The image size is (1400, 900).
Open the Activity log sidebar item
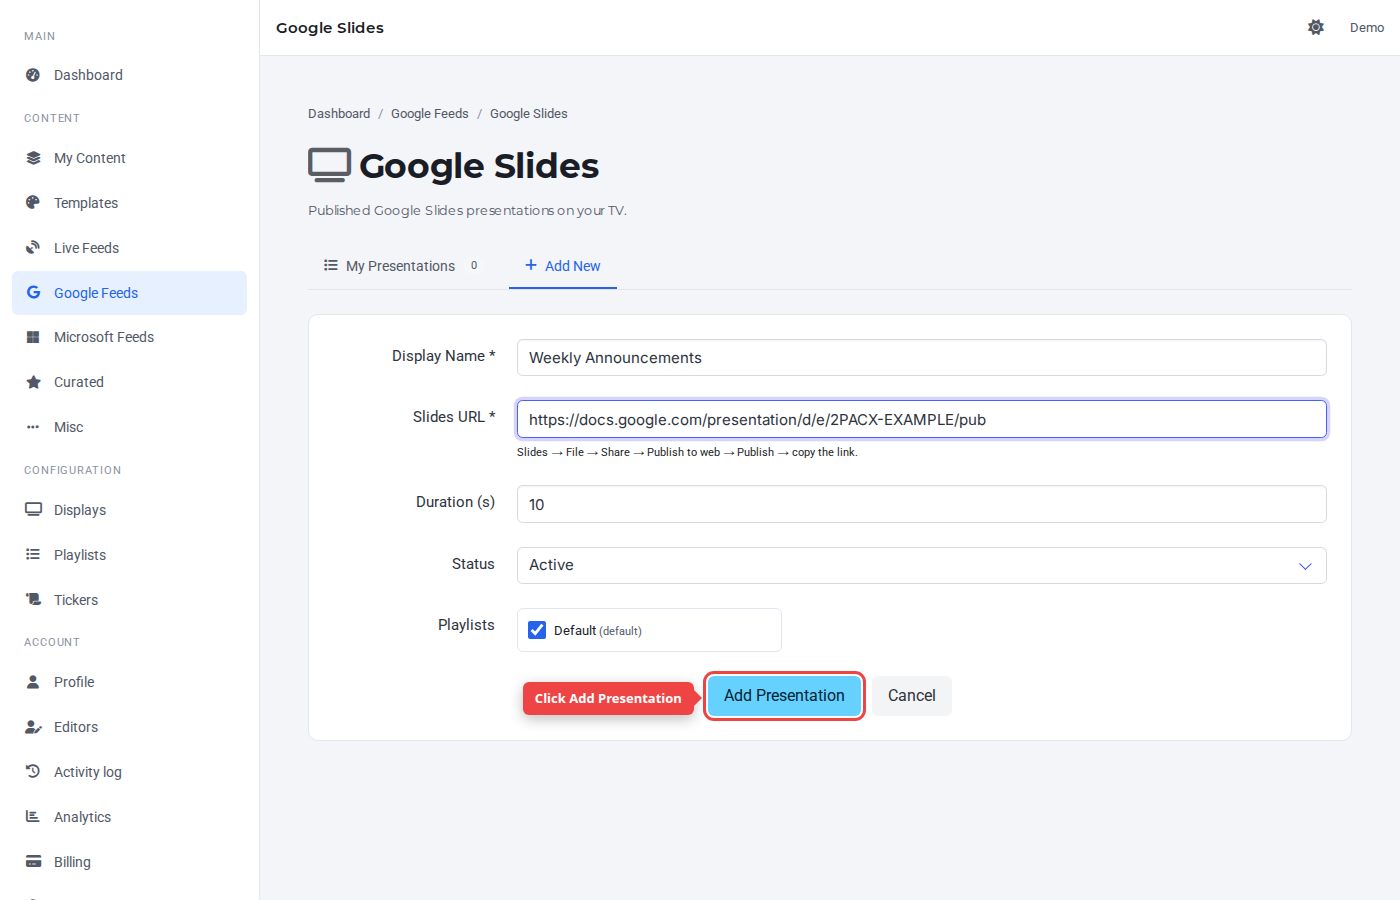pyautogui.click(x=129, y=772)
